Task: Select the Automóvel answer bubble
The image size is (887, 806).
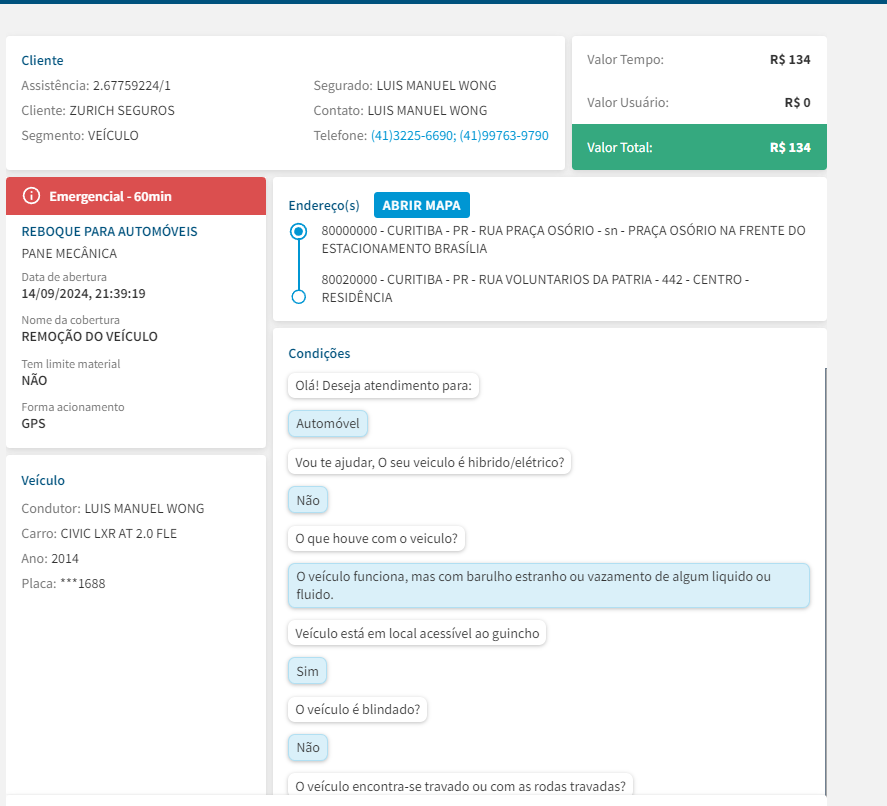Action: (328, 424)
